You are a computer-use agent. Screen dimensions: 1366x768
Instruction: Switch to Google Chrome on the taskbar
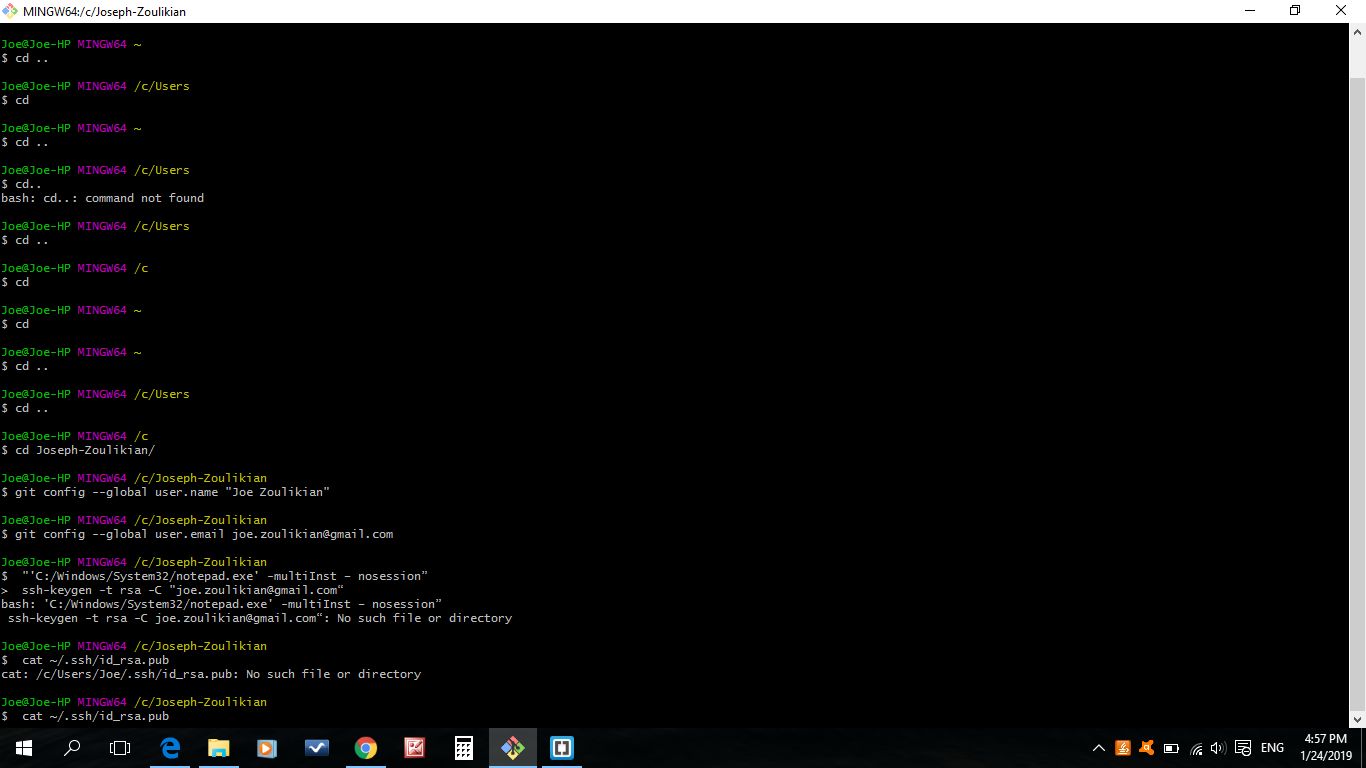tap(365, 748)
